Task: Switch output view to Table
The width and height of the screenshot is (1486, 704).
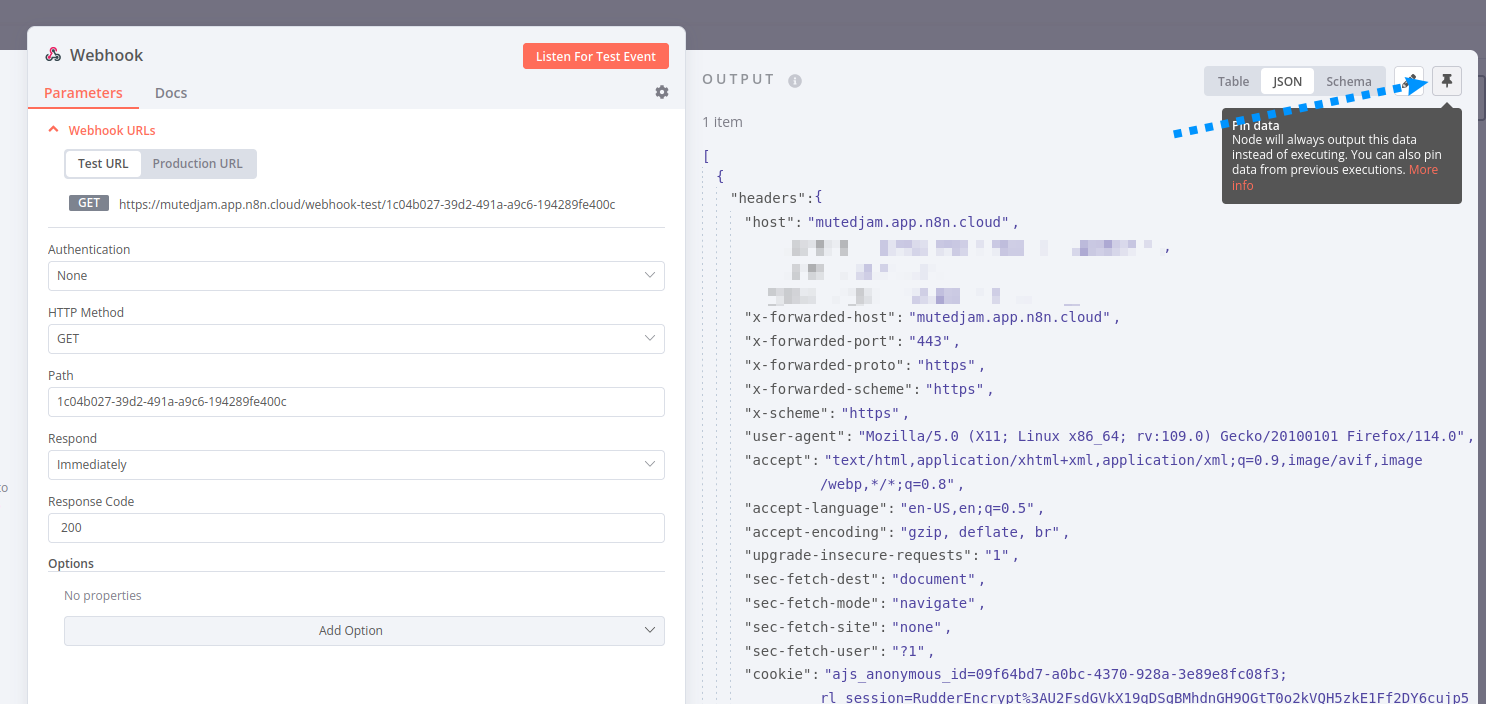Action: (x=1233, y=81)
